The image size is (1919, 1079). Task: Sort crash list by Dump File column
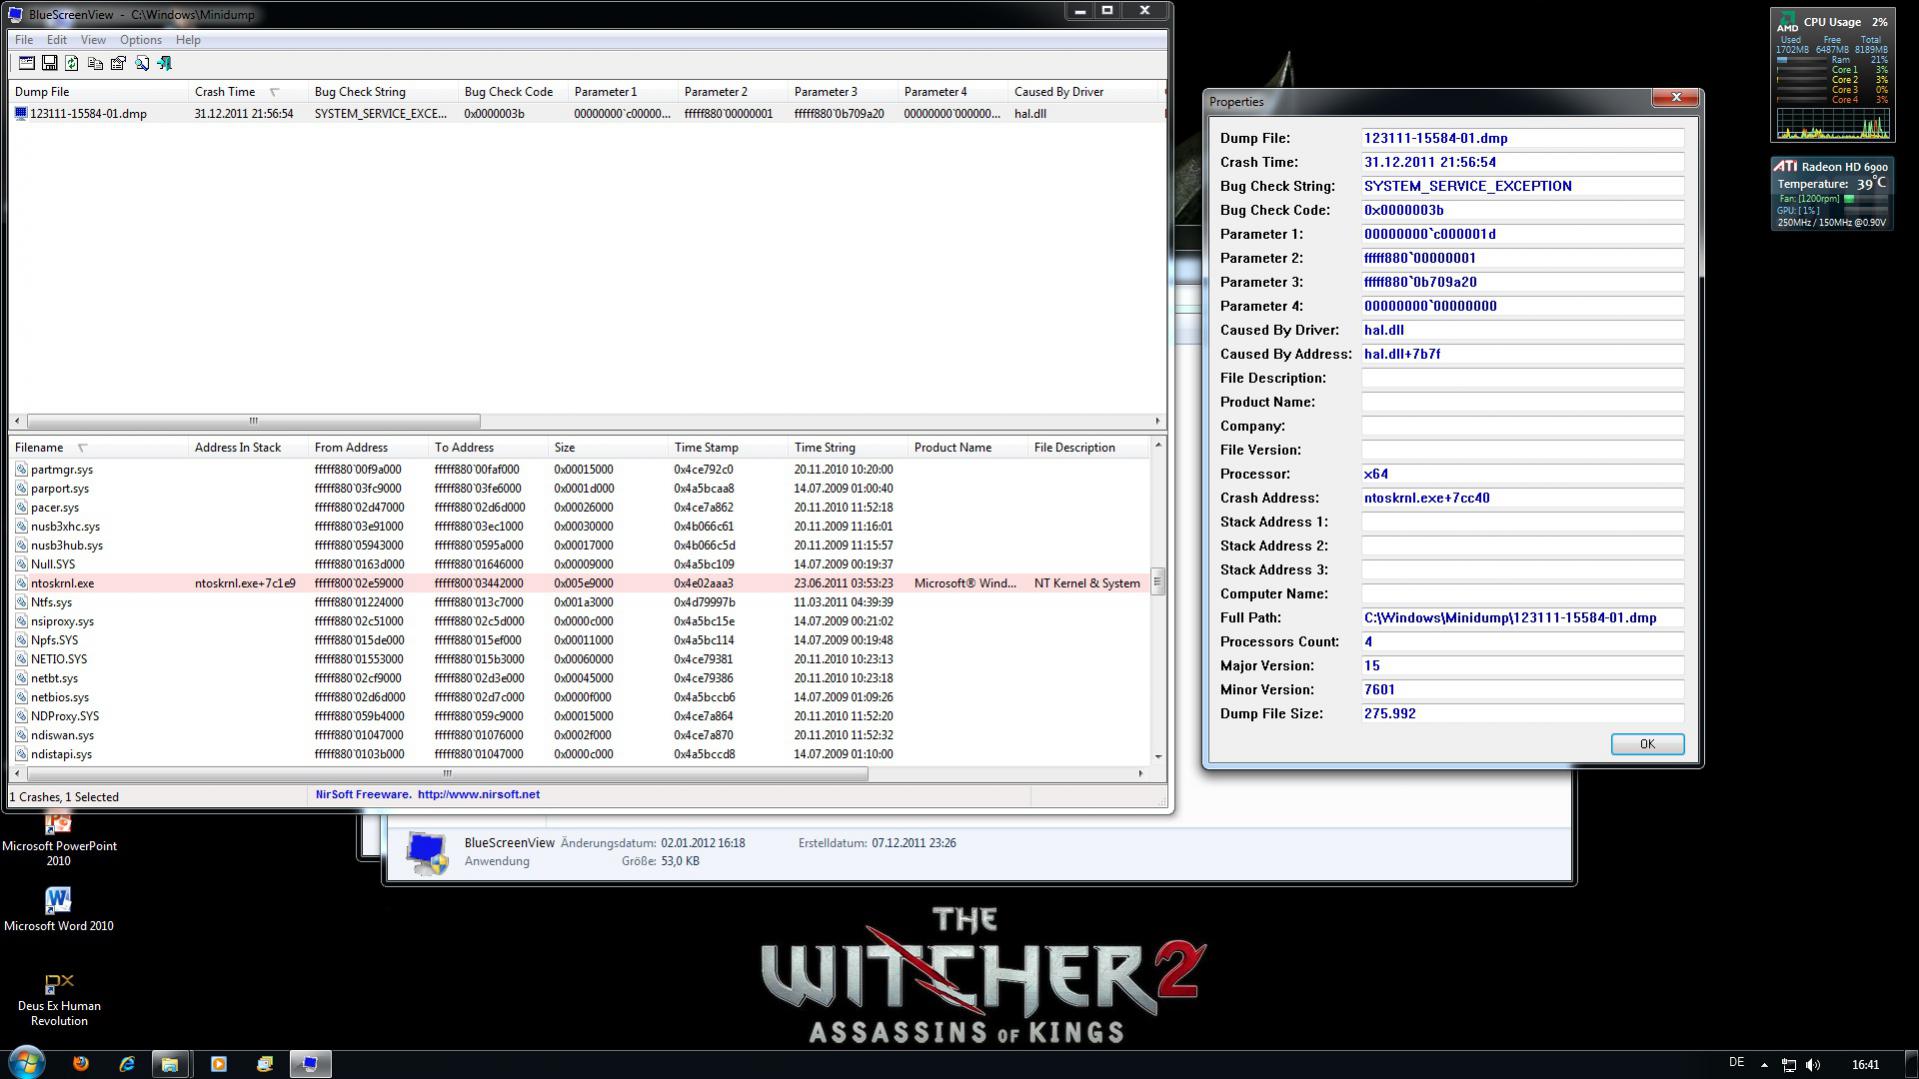click(x=98, y=92)
